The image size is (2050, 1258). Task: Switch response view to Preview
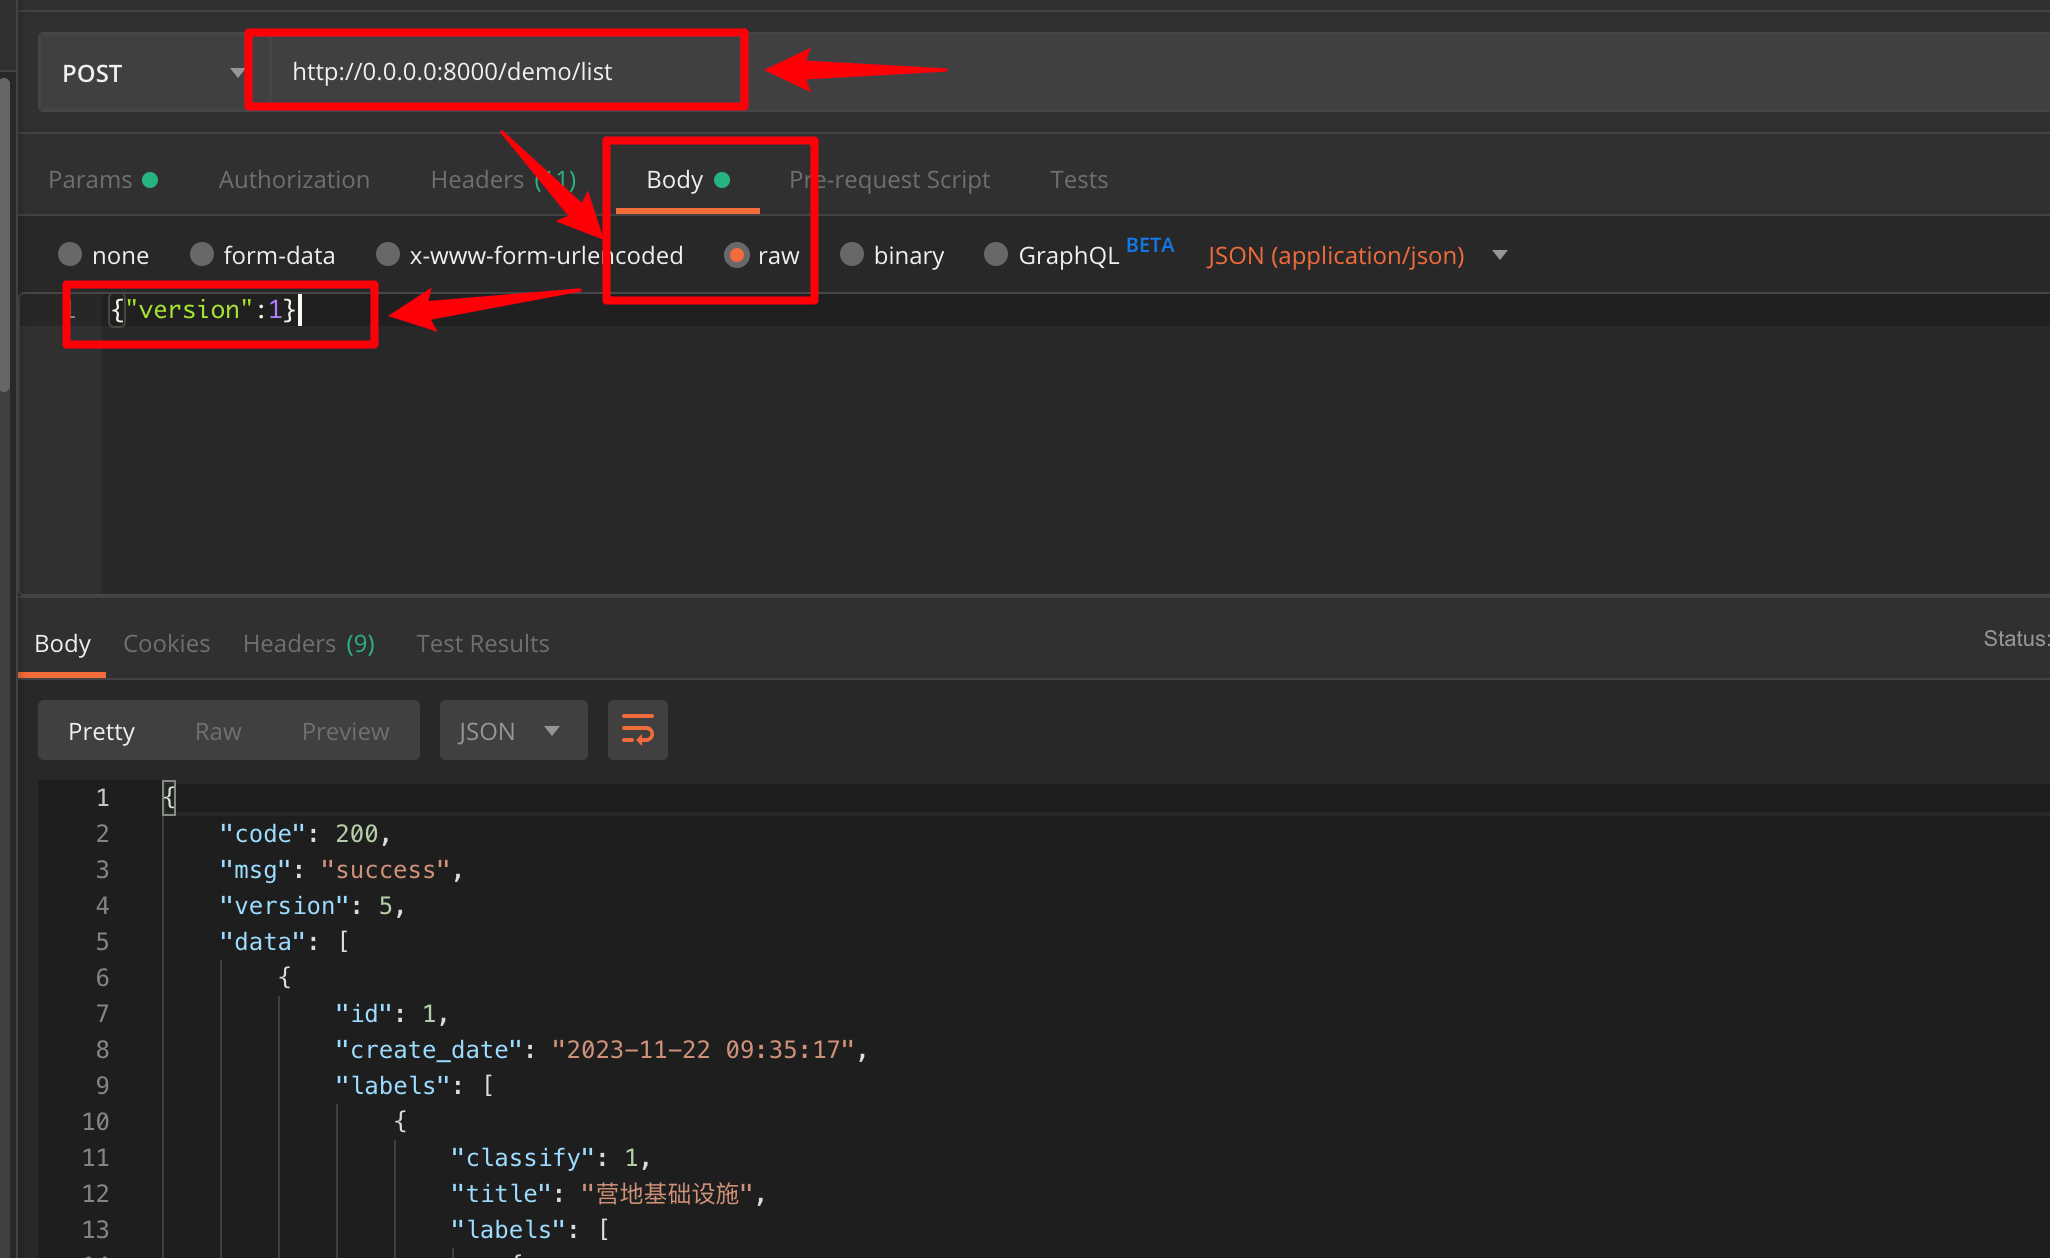pos(345,731)
